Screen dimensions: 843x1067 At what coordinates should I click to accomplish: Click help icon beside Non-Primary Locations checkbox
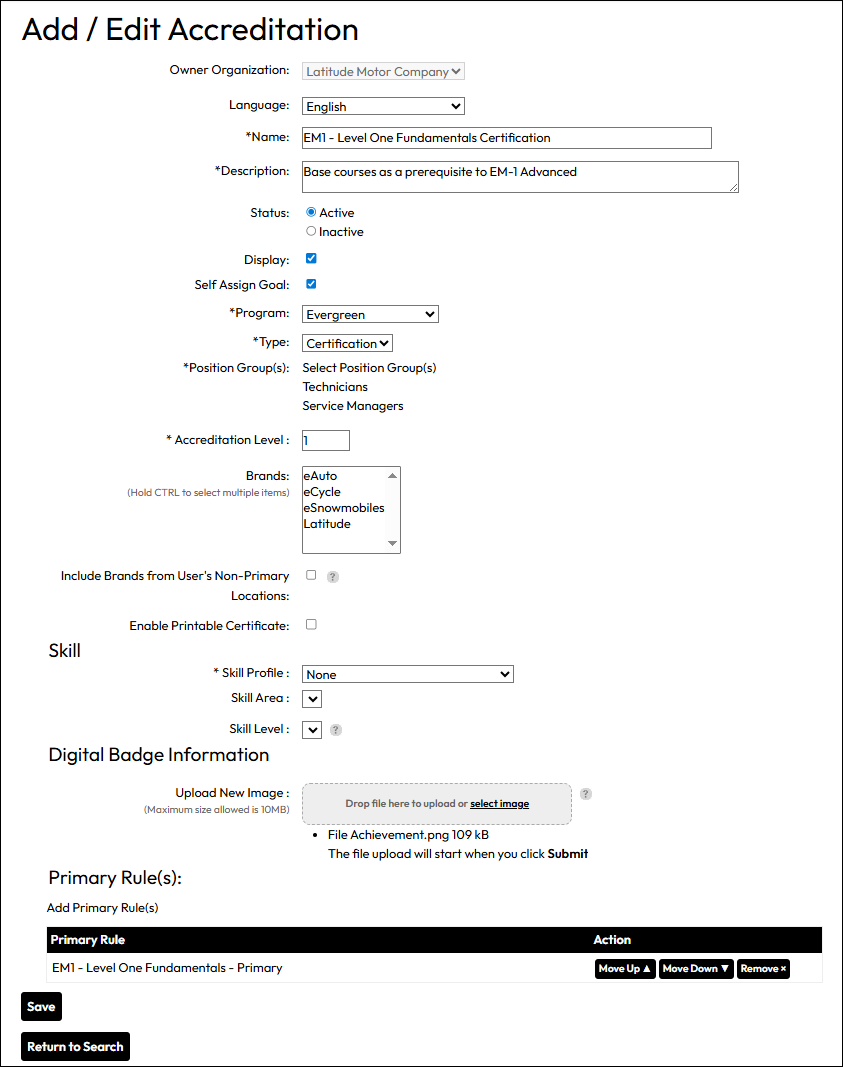333,577
